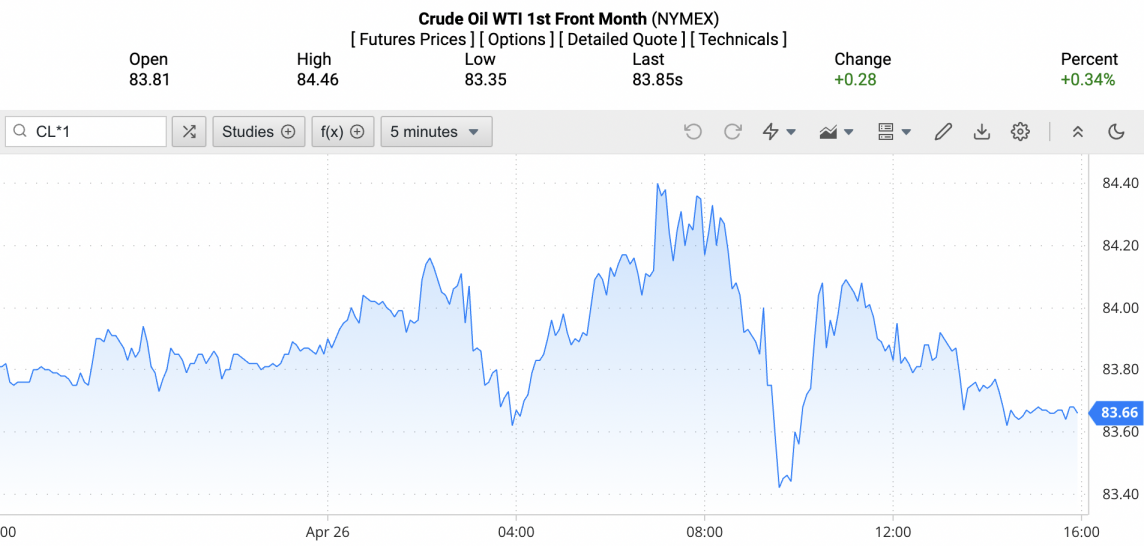Click the compare symbols shuffle icon
Image resolution: width=1144 pixels, height=546 pixels.
[189, 132]
